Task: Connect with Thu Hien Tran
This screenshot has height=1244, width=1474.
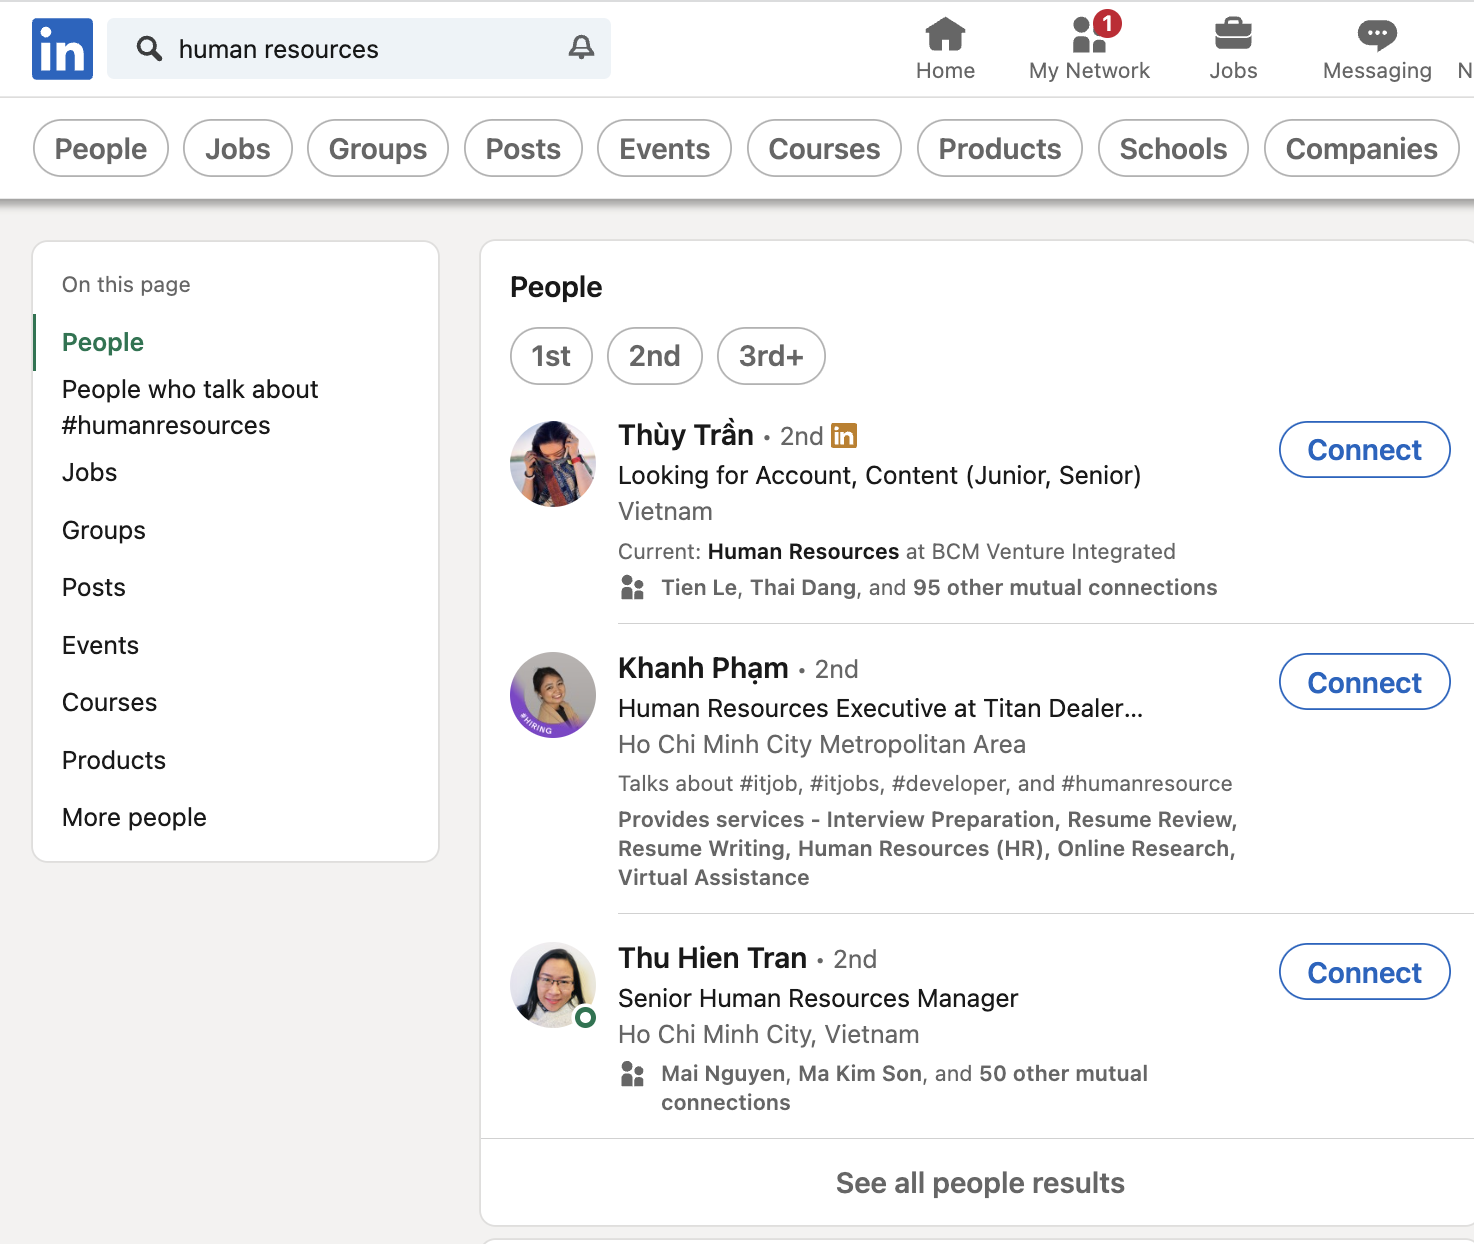Action: coord(1364,972)
